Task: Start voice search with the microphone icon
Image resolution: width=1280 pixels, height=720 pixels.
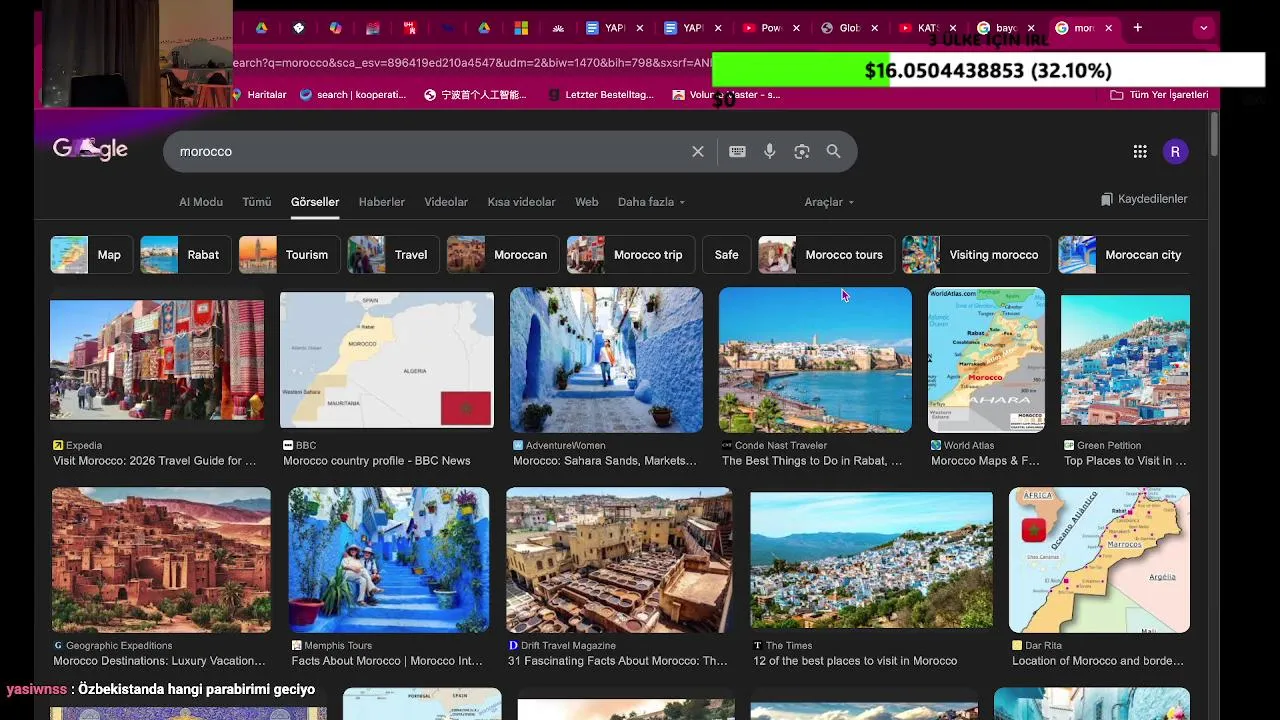Action: tap(770, 151)
